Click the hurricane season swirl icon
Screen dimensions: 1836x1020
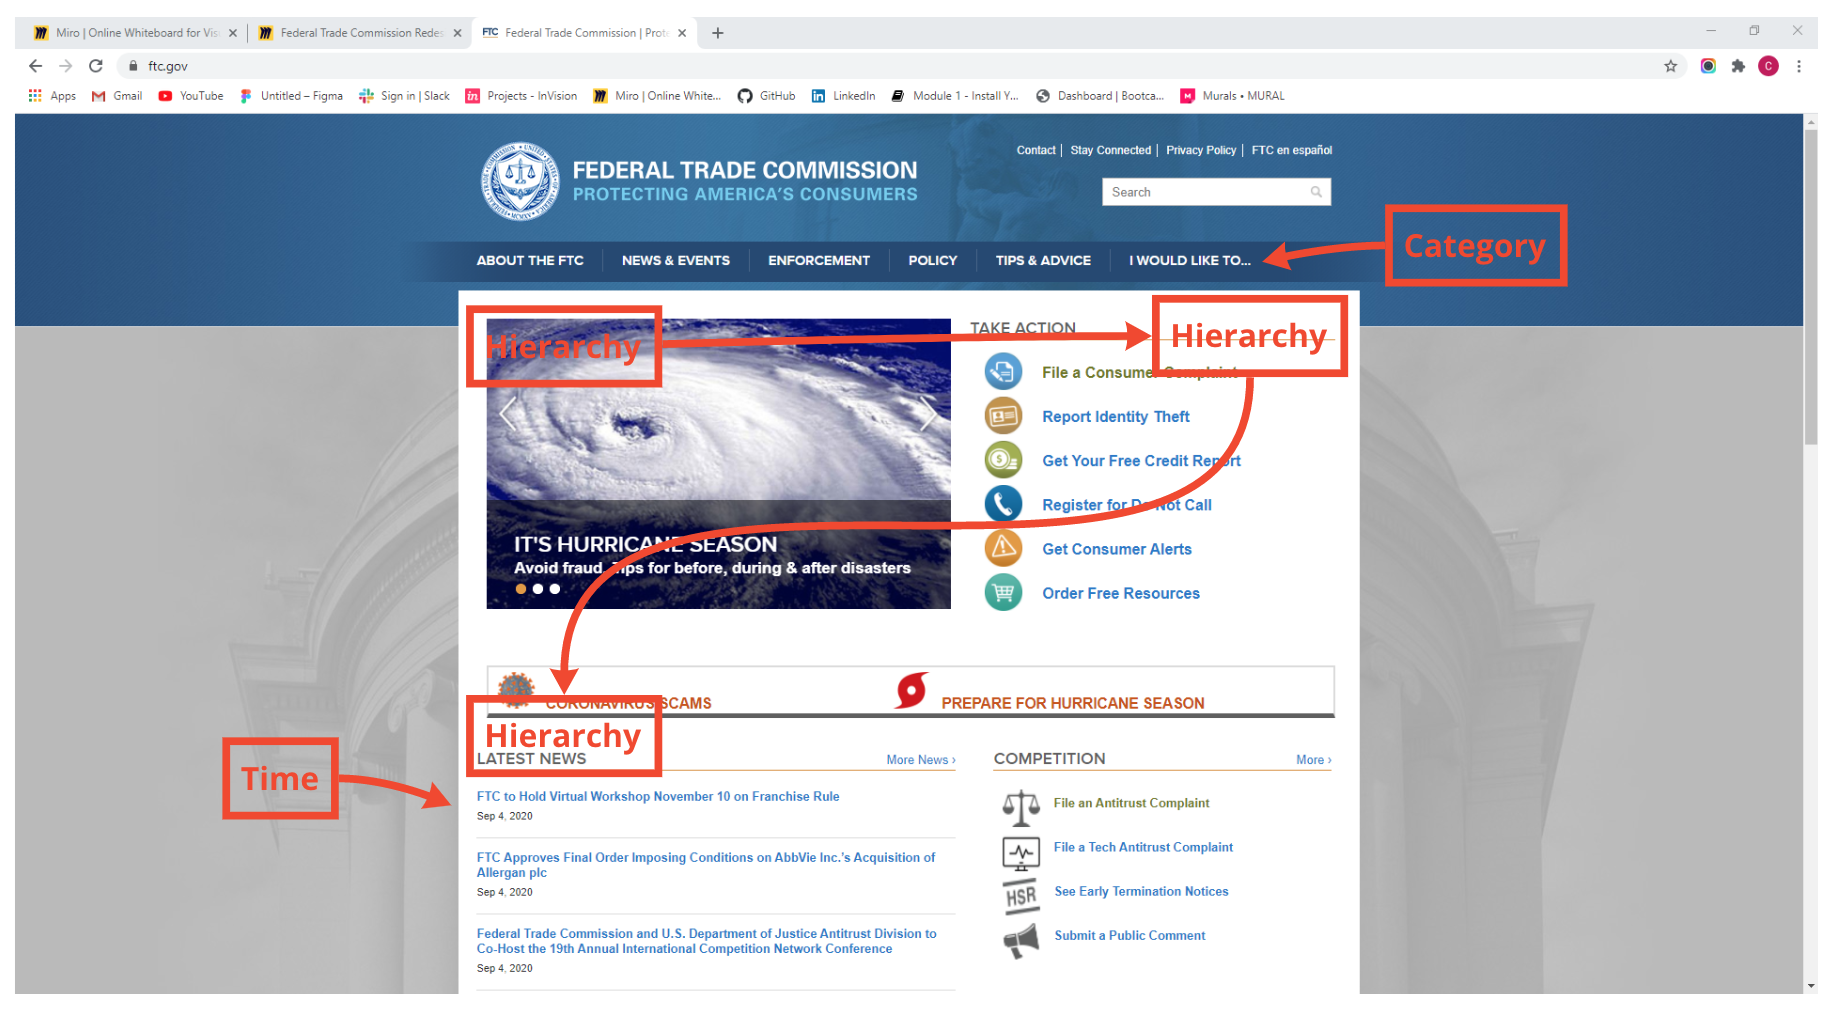[x=911, y=690]
